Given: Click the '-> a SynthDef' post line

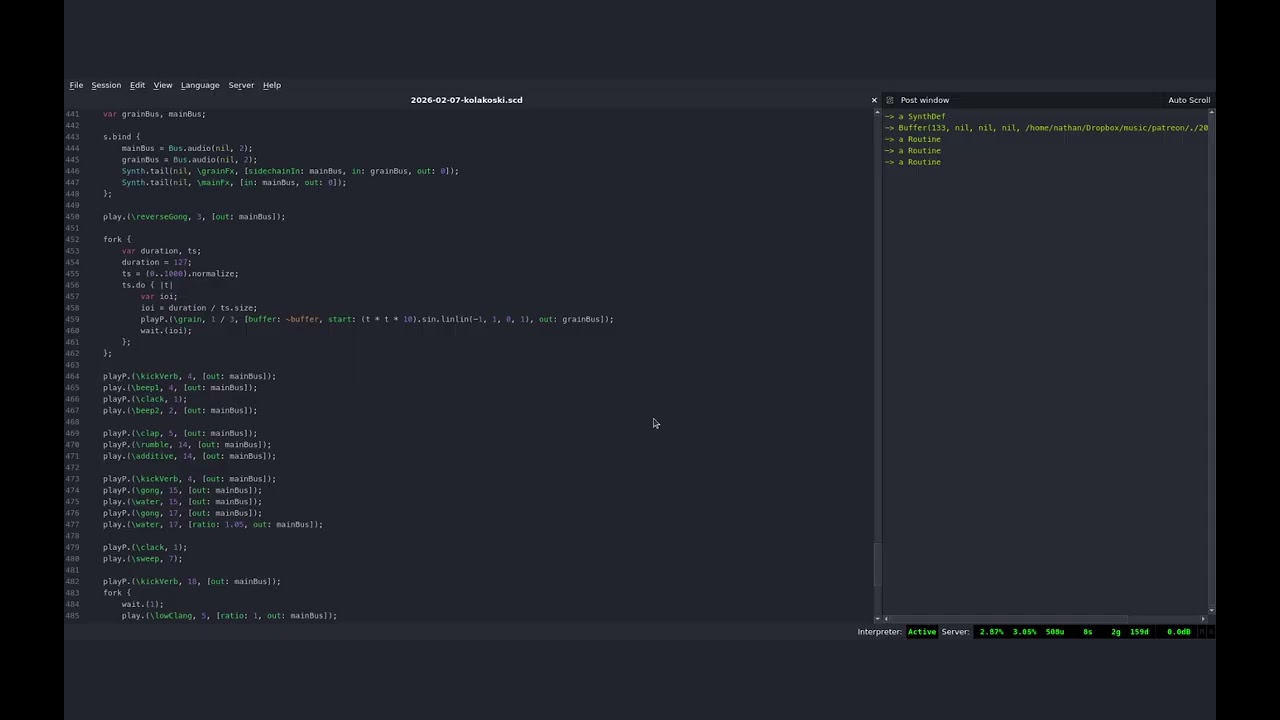Looking at the screenshot, I should pos(915,117).
